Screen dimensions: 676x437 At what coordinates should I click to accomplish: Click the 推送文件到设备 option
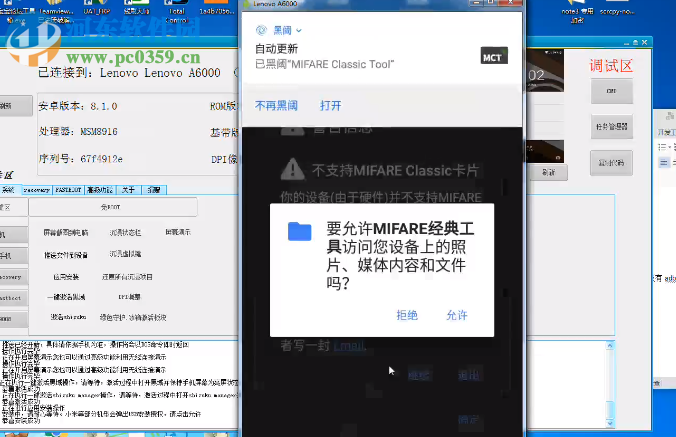pos(66,255)
